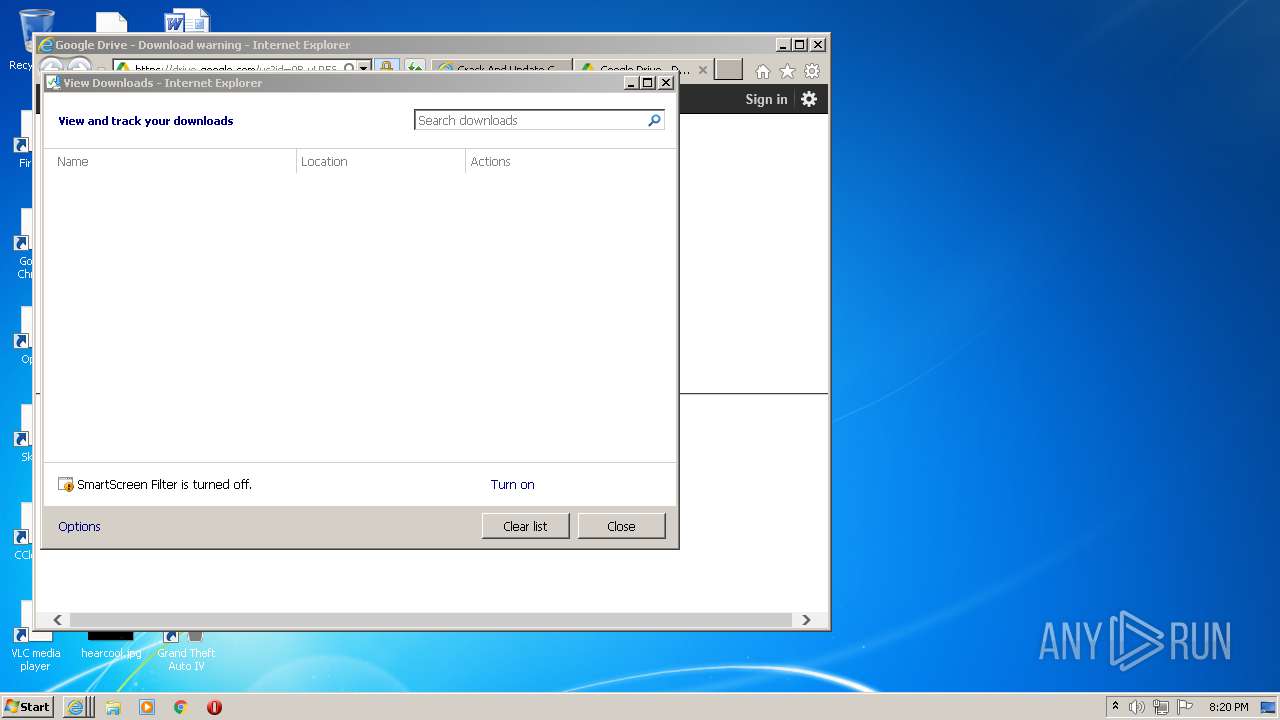Click the Clear list button
The width and height of the screenshot is (1280, 720).
pos(525,526)
